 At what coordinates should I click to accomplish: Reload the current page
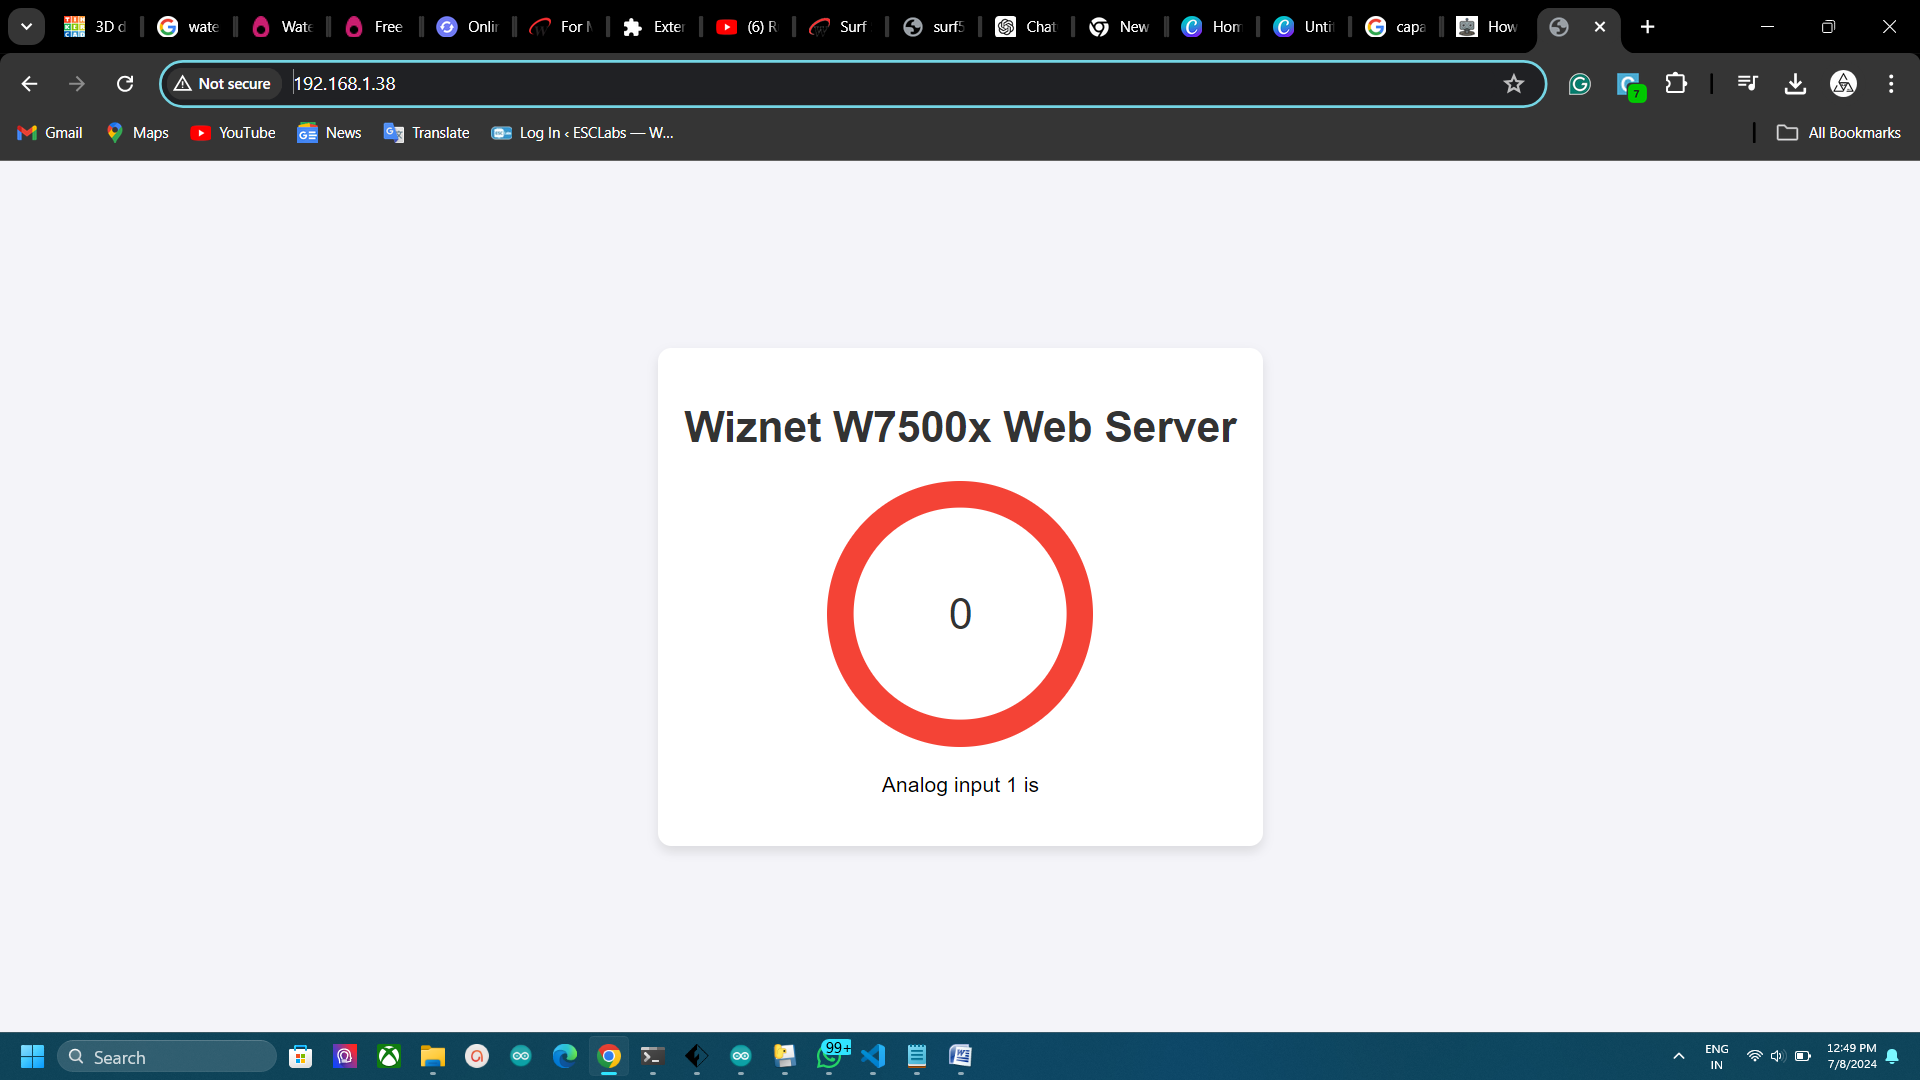point(125,84)
